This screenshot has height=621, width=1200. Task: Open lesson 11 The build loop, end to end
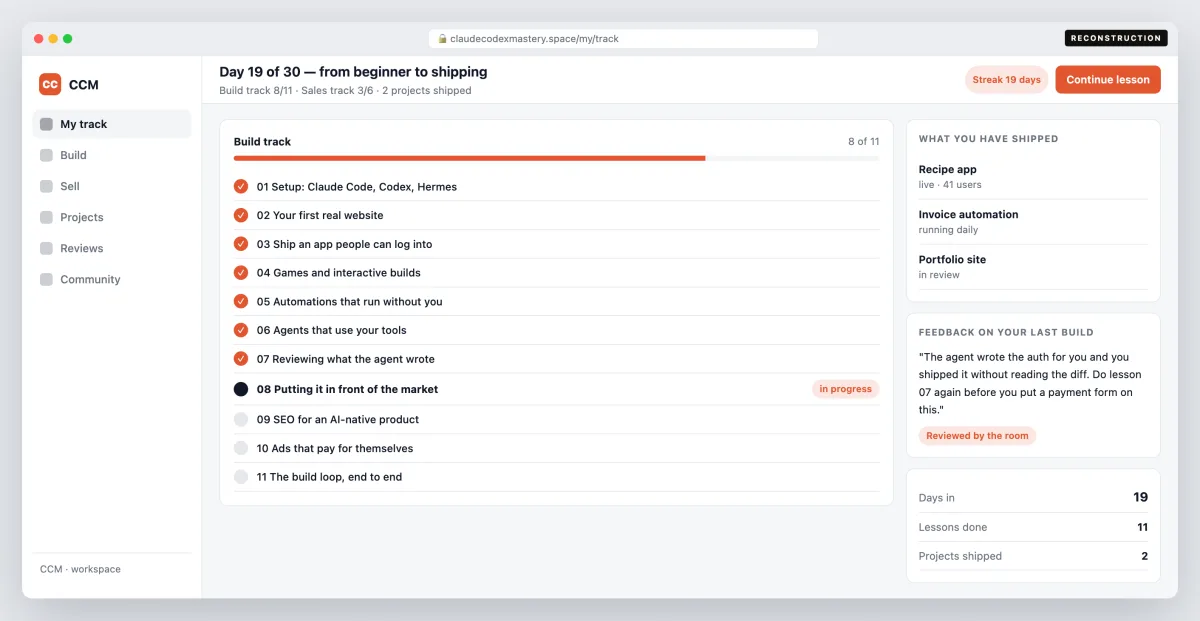click(557, 477)
